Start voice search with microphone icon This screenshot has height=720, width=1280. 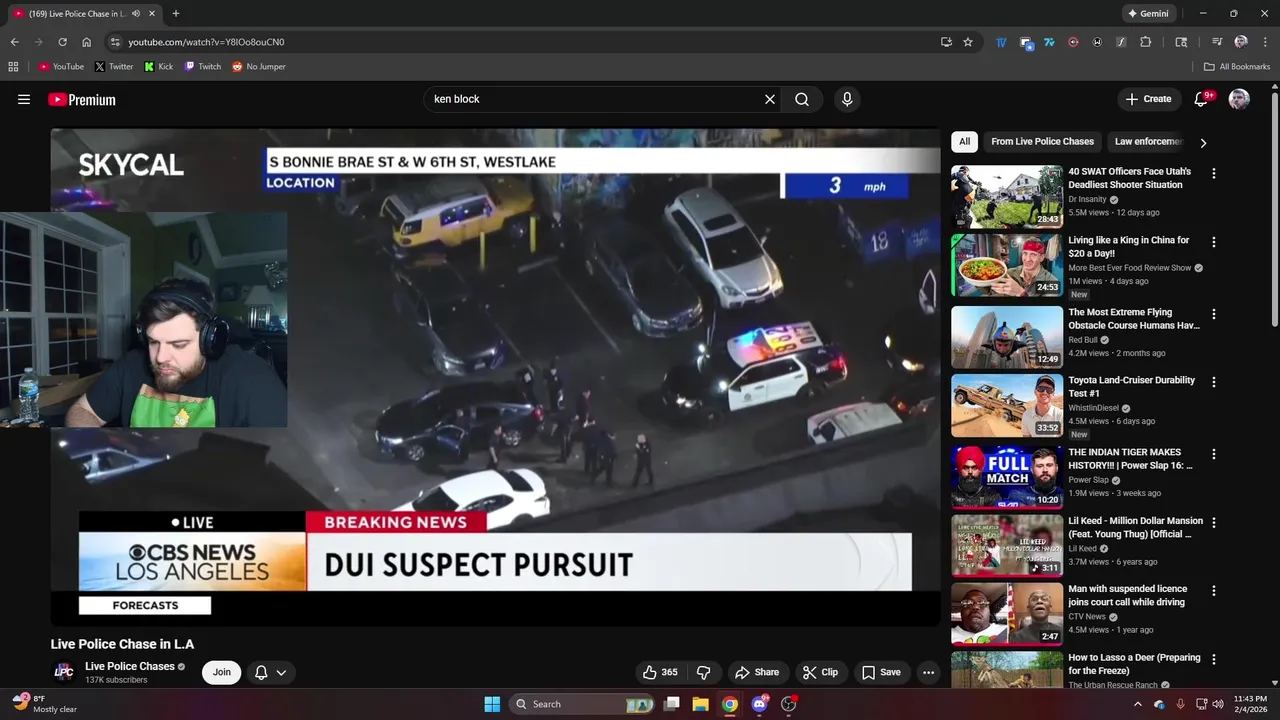click(847, 99)
